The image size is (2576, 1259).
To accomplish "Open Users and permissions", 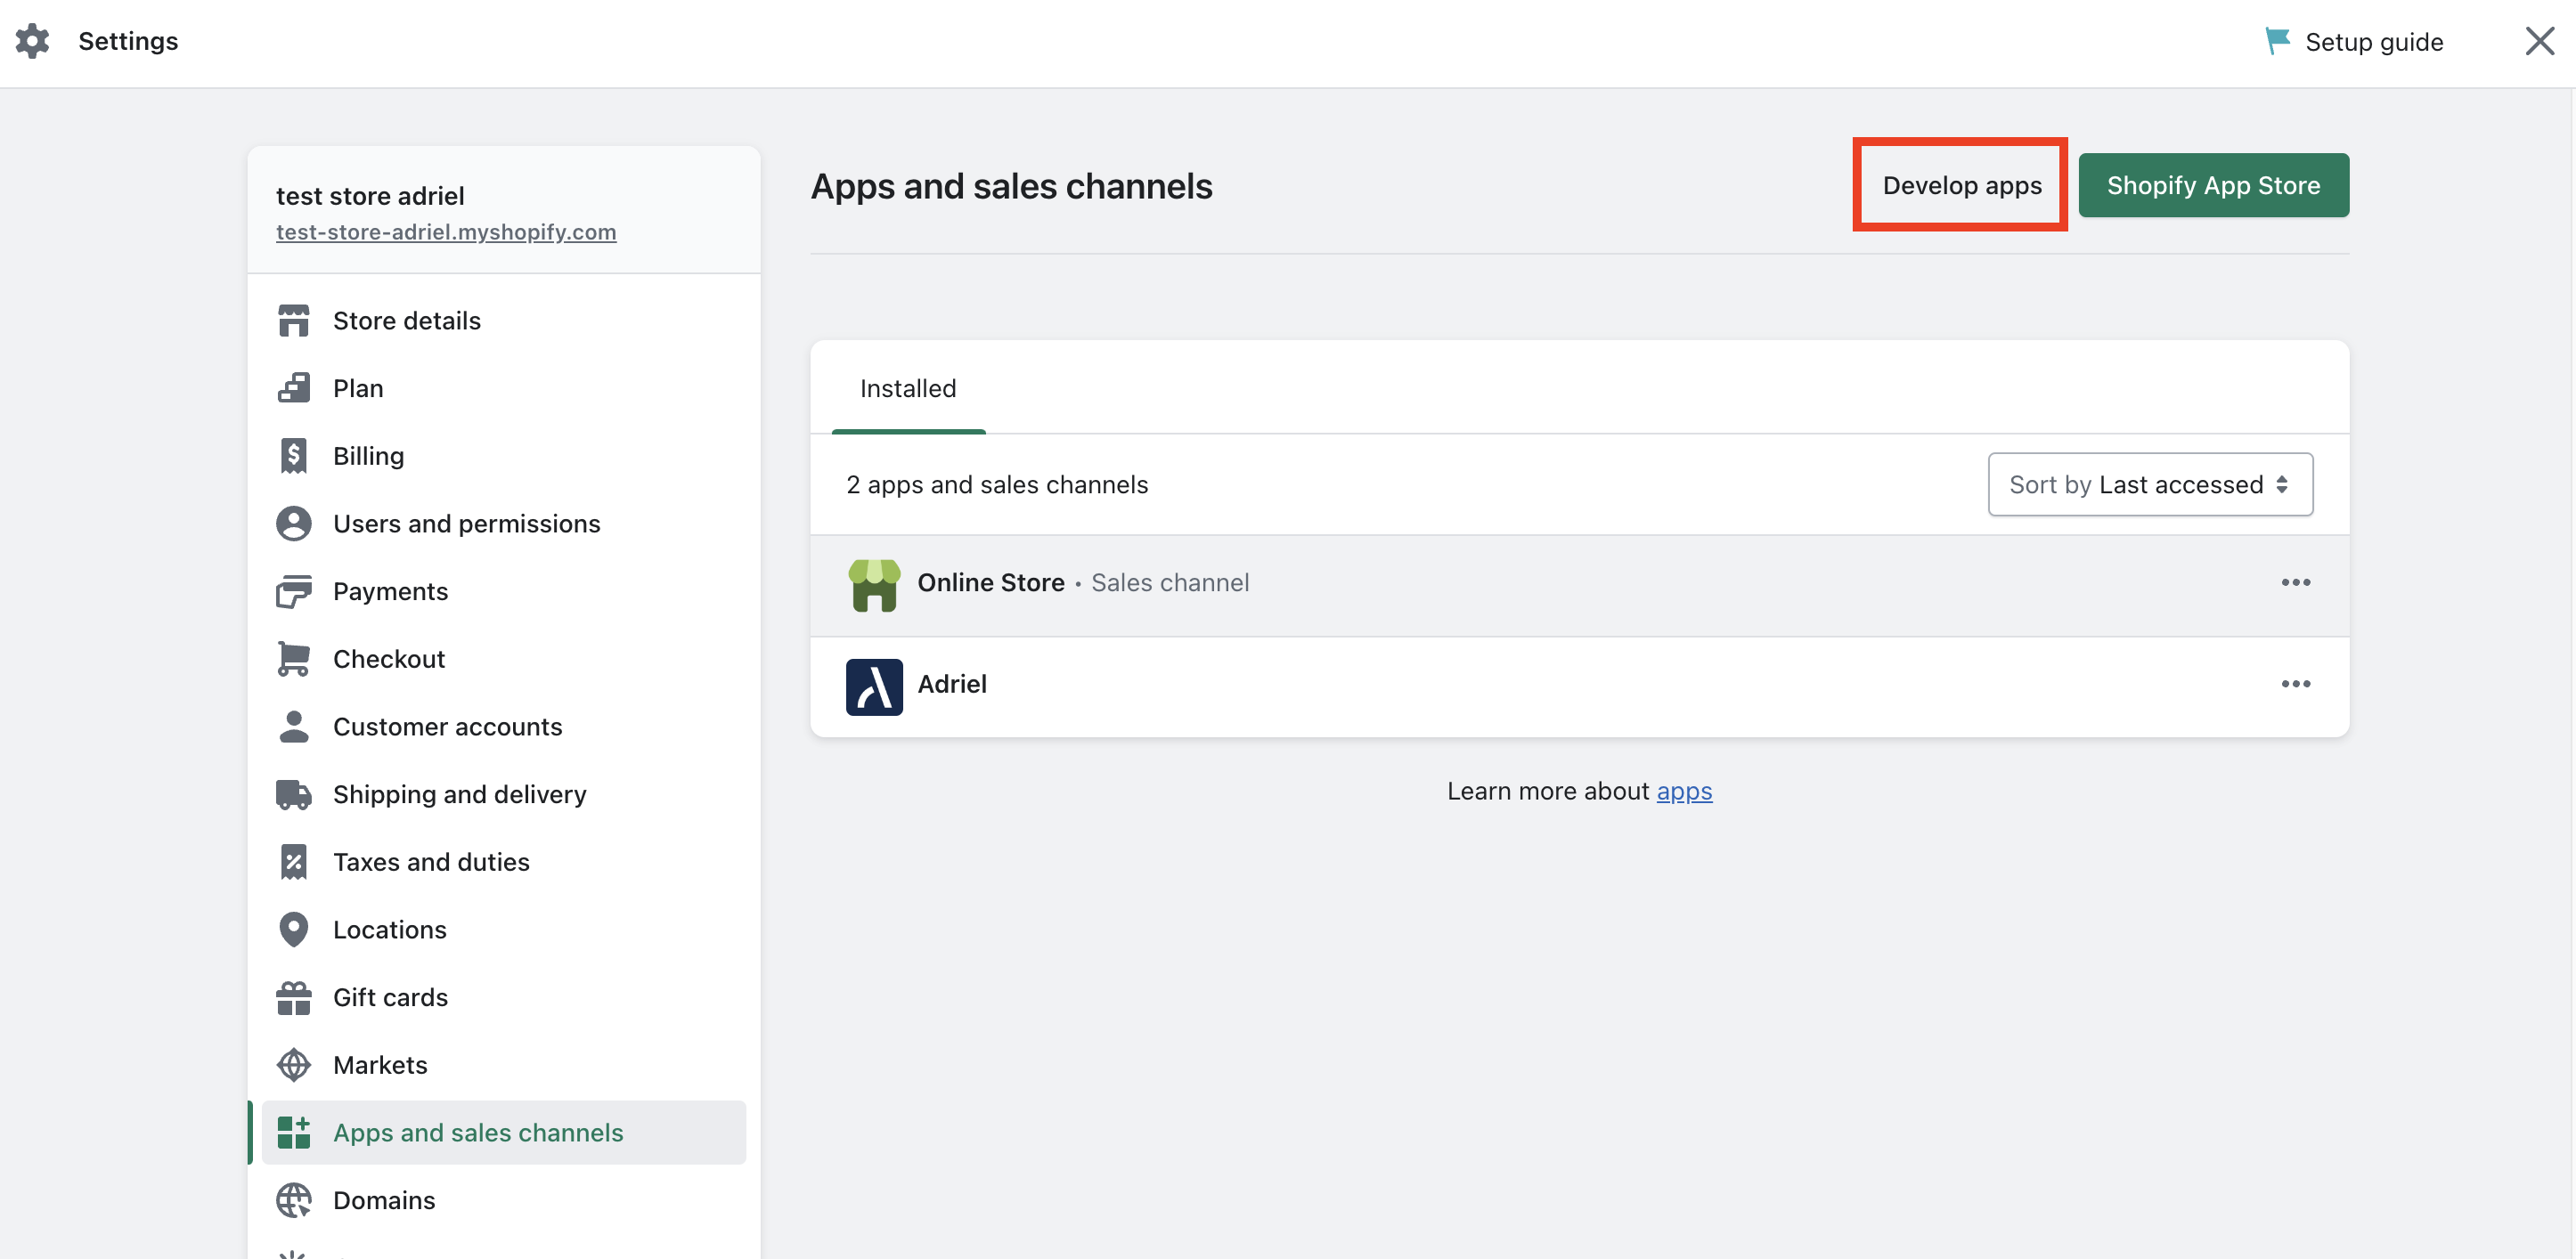I will (x=504, y=524).
